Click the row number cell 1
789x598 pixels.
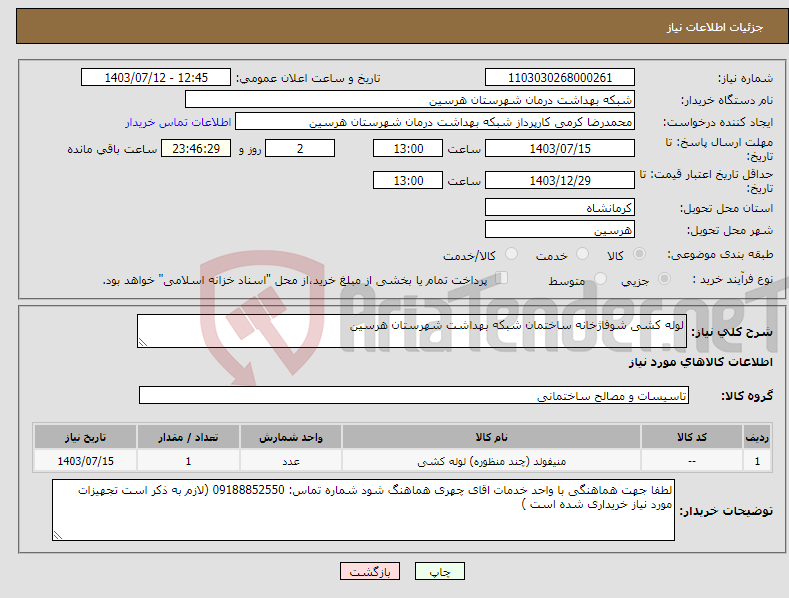click(x=757, y=461)
